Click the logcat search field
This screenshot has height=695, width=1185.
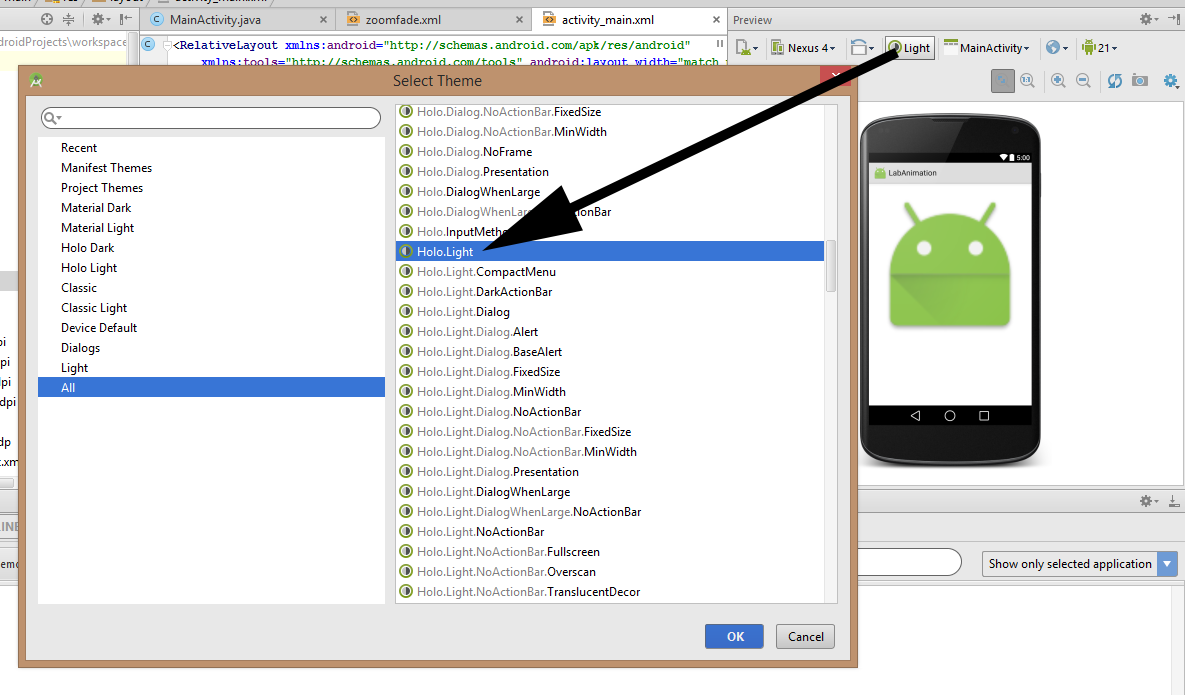(x=909, y=563)
